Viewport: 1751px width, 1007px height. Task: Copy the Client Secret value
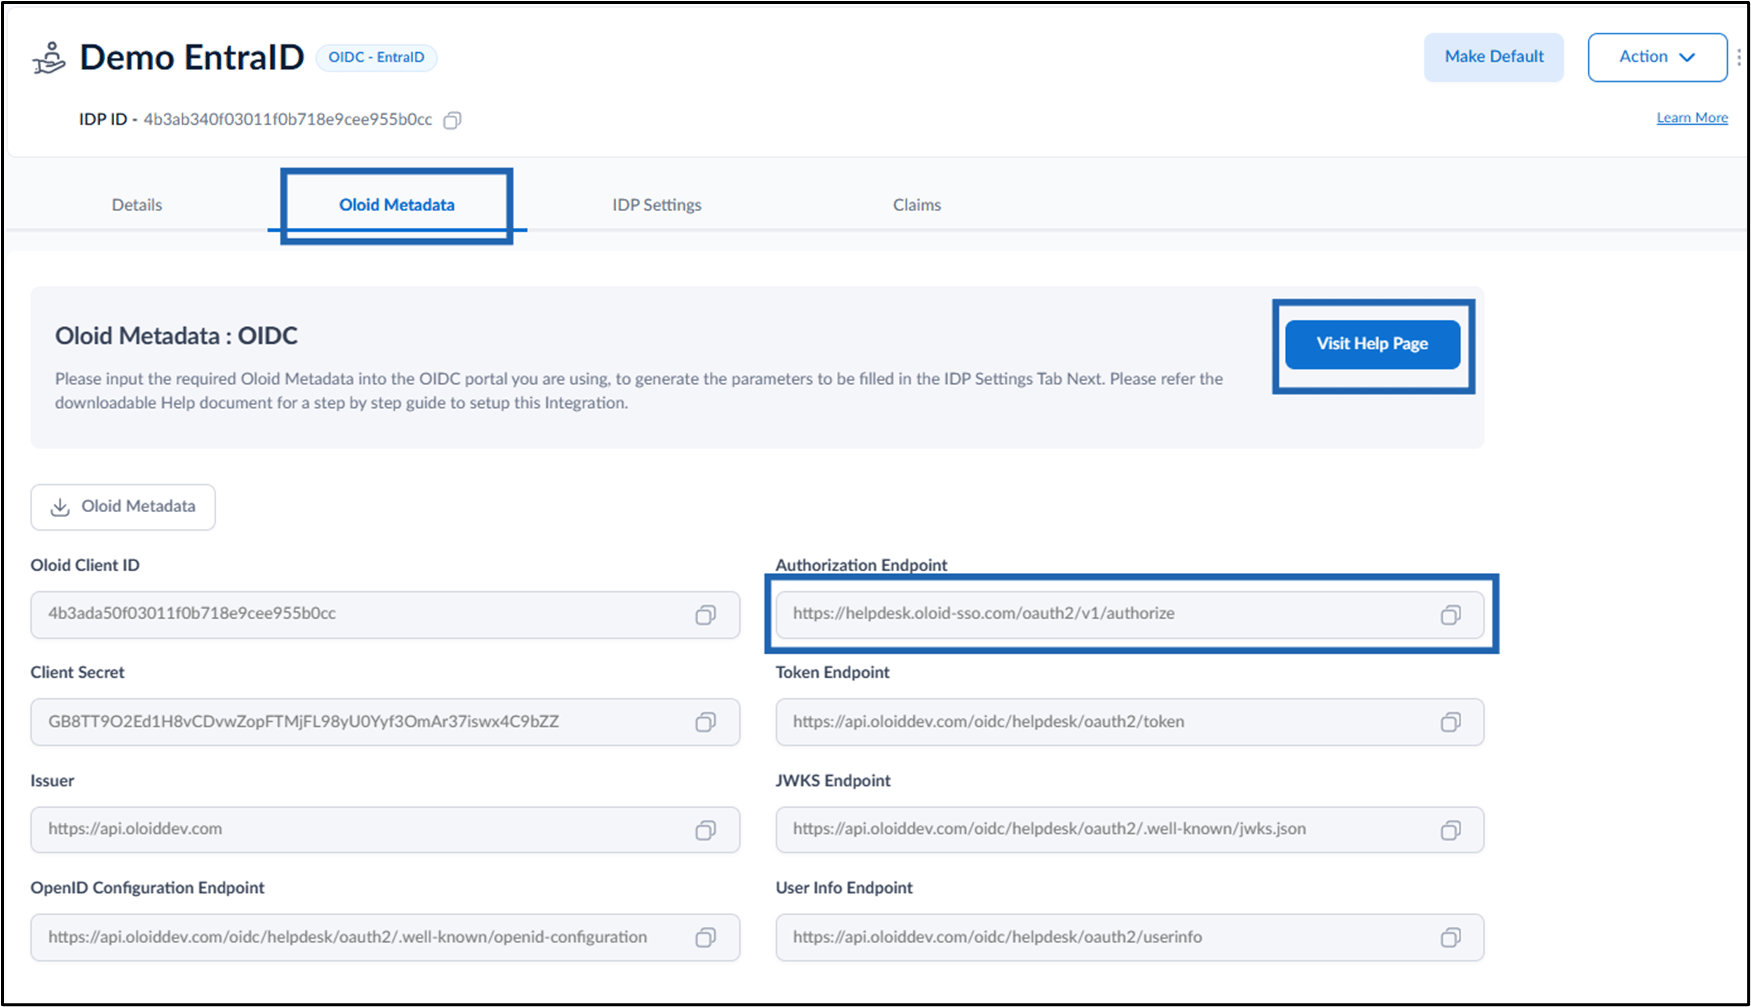tap(705, 722)
